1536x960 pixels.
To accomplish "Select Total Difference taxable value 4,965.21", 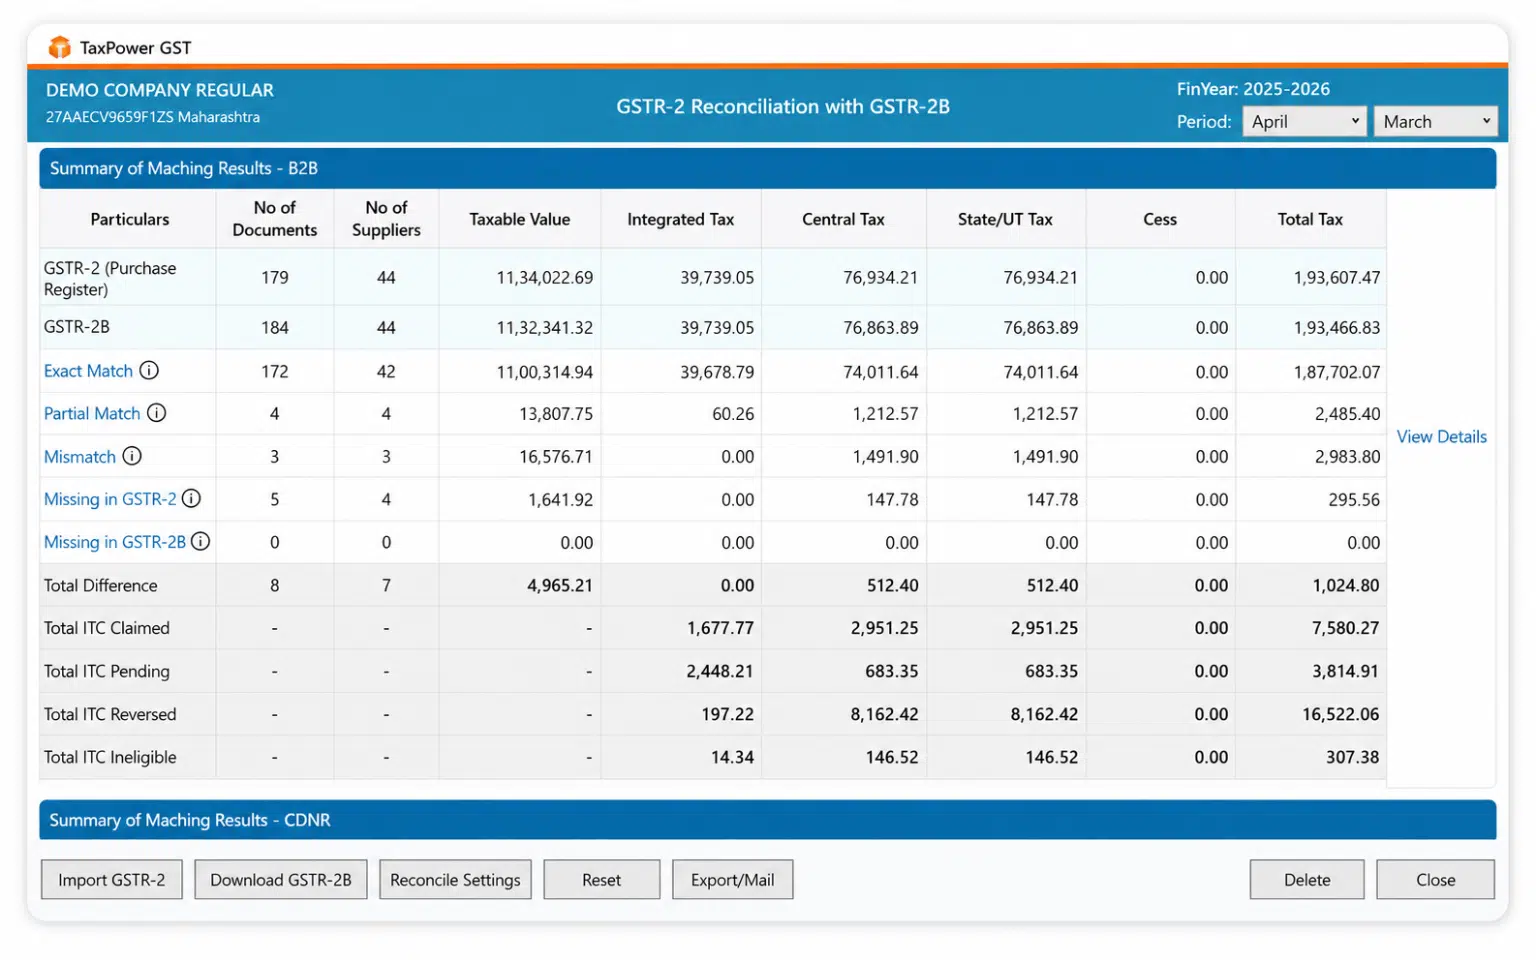I will 560,586.
